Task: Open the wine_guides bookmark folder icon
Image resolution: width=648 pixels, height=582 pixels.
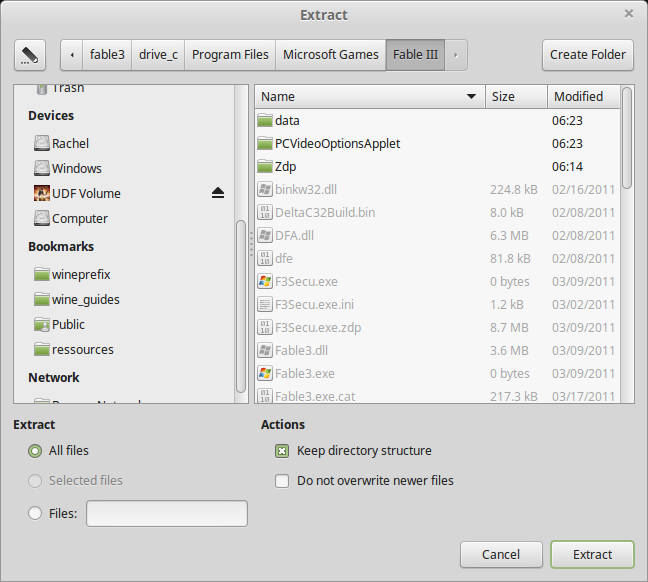Action: point(41,299)
